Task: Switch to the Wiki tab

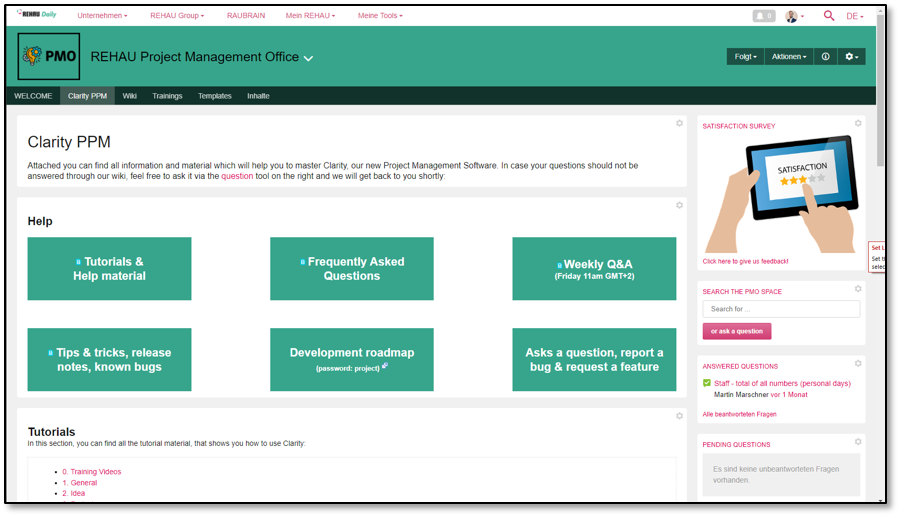Action: point(129,96)
